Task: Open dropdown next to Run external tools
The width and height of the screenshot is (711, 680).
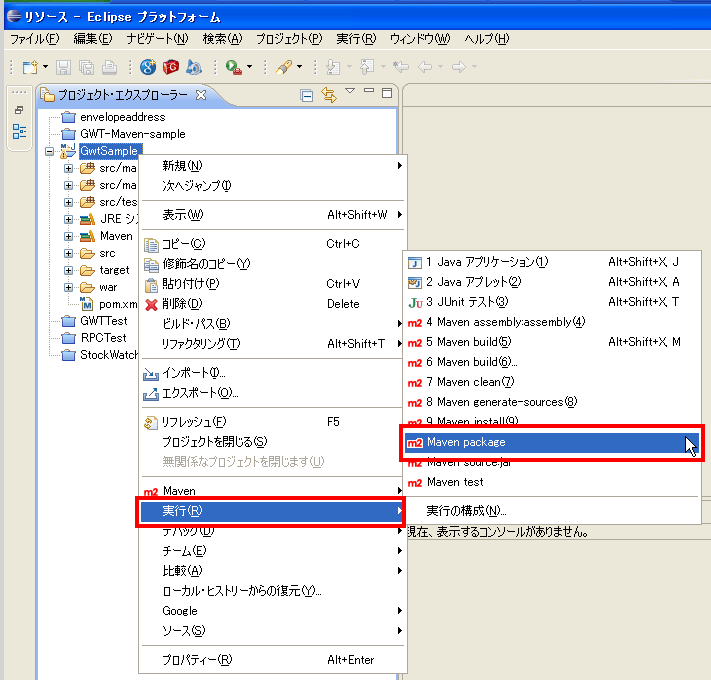Action: click(249, 67)
